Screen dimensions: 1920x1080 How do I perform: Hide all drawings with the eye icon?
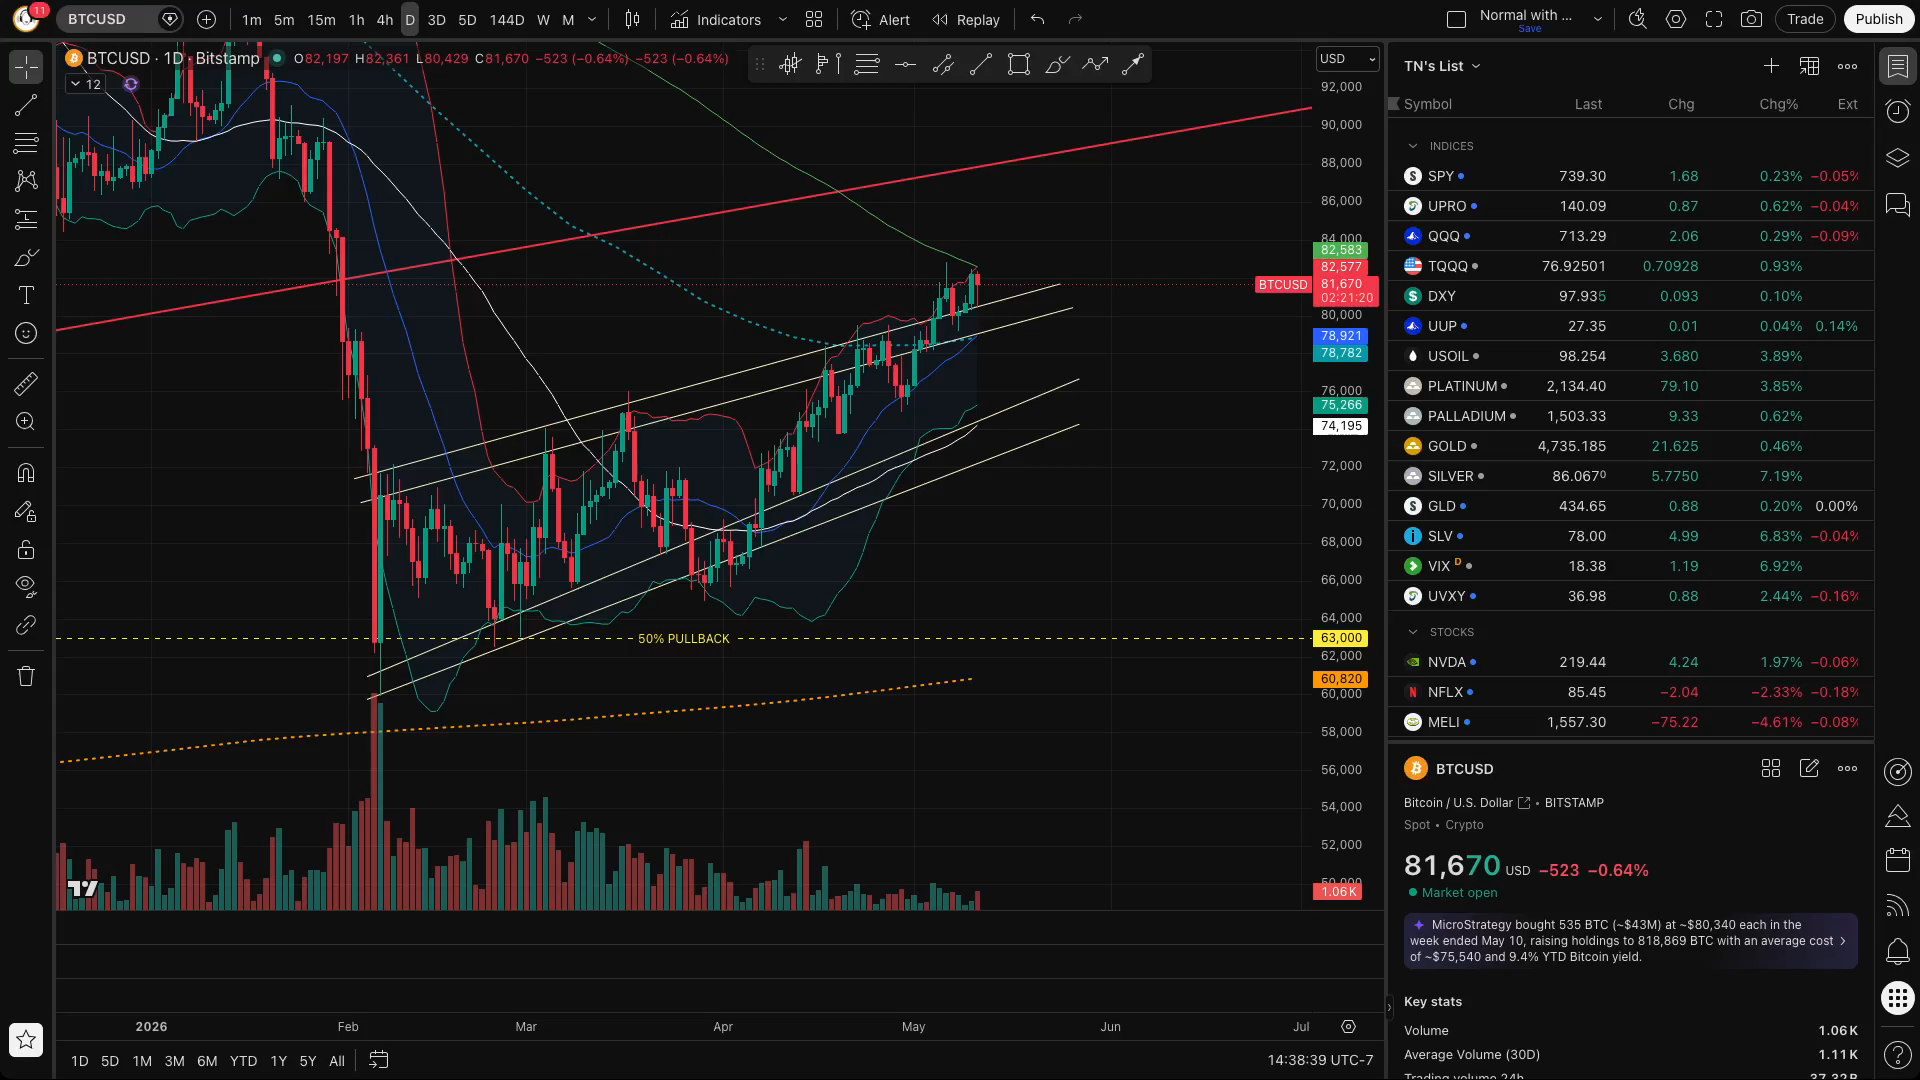(x=26, y=585)
